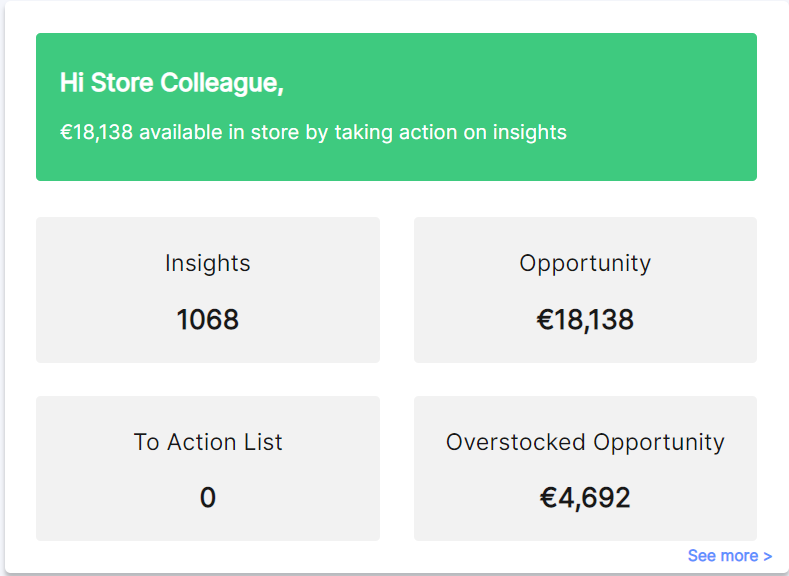Open the Opportunity summary card
Viewport: 789px width, 576px height.
click(x=585, y=290)
